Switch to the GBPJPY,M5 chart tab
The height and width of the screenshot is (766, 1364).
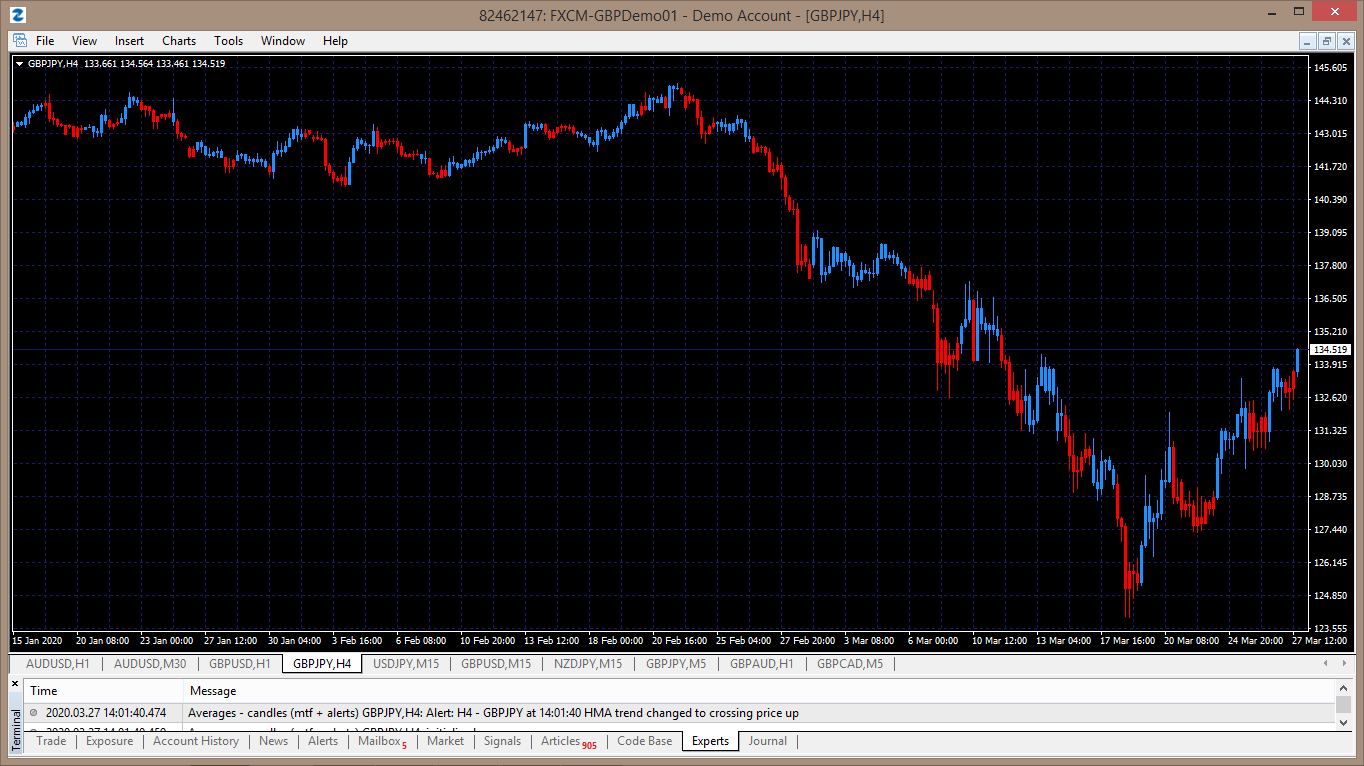coord(676,663)
